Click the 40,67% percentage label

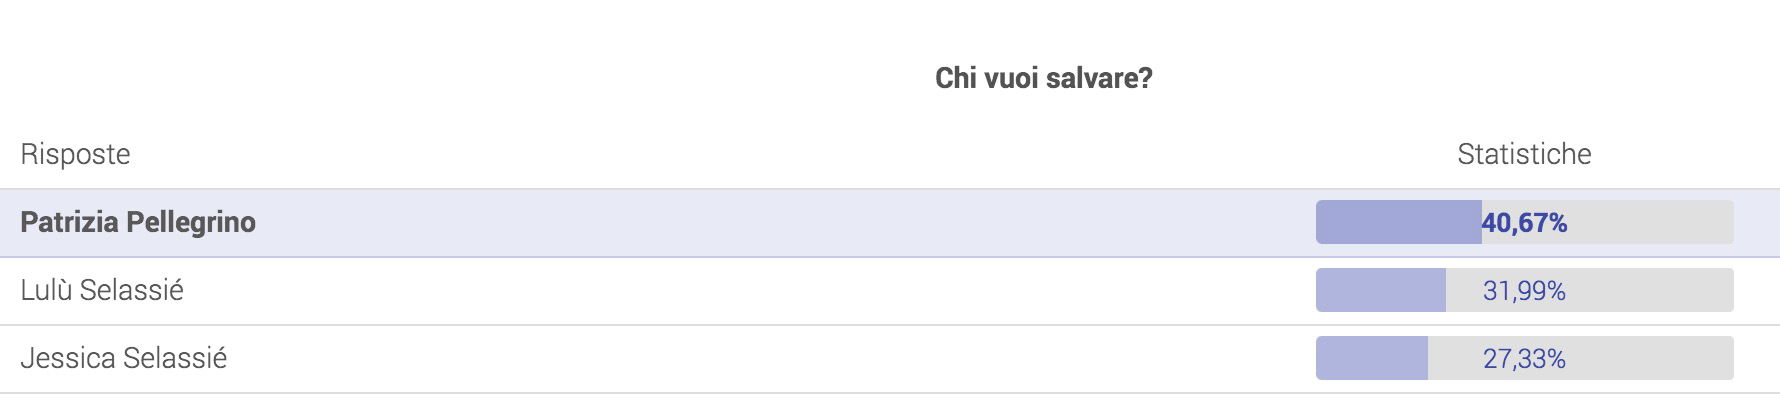pyautogui.click(x=1524, y=223)
